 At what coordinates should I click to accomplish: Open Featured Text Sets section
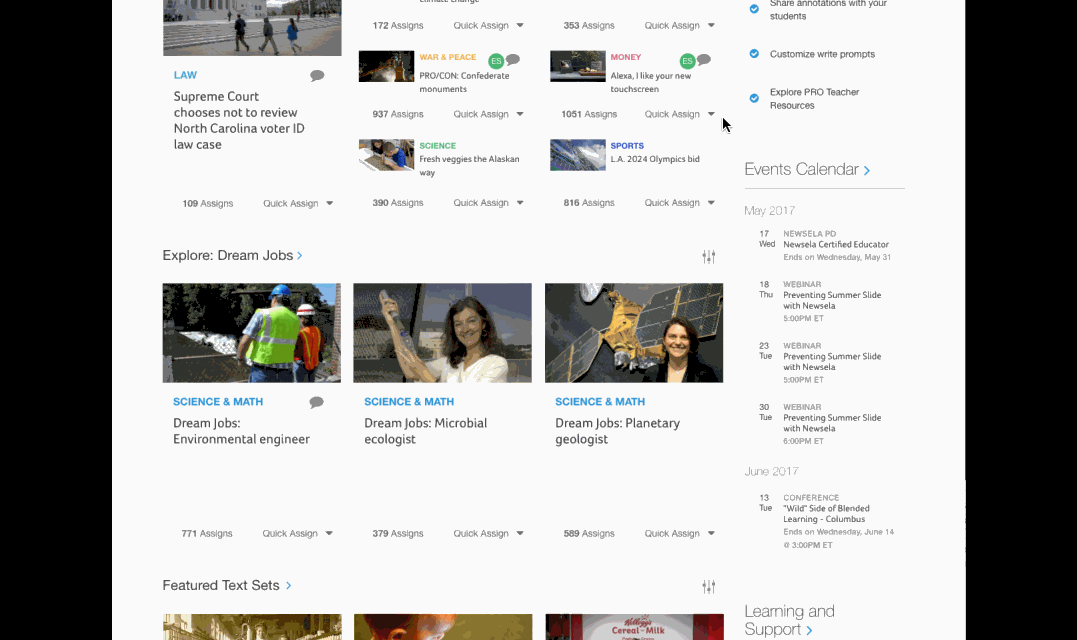coord(227,586)
